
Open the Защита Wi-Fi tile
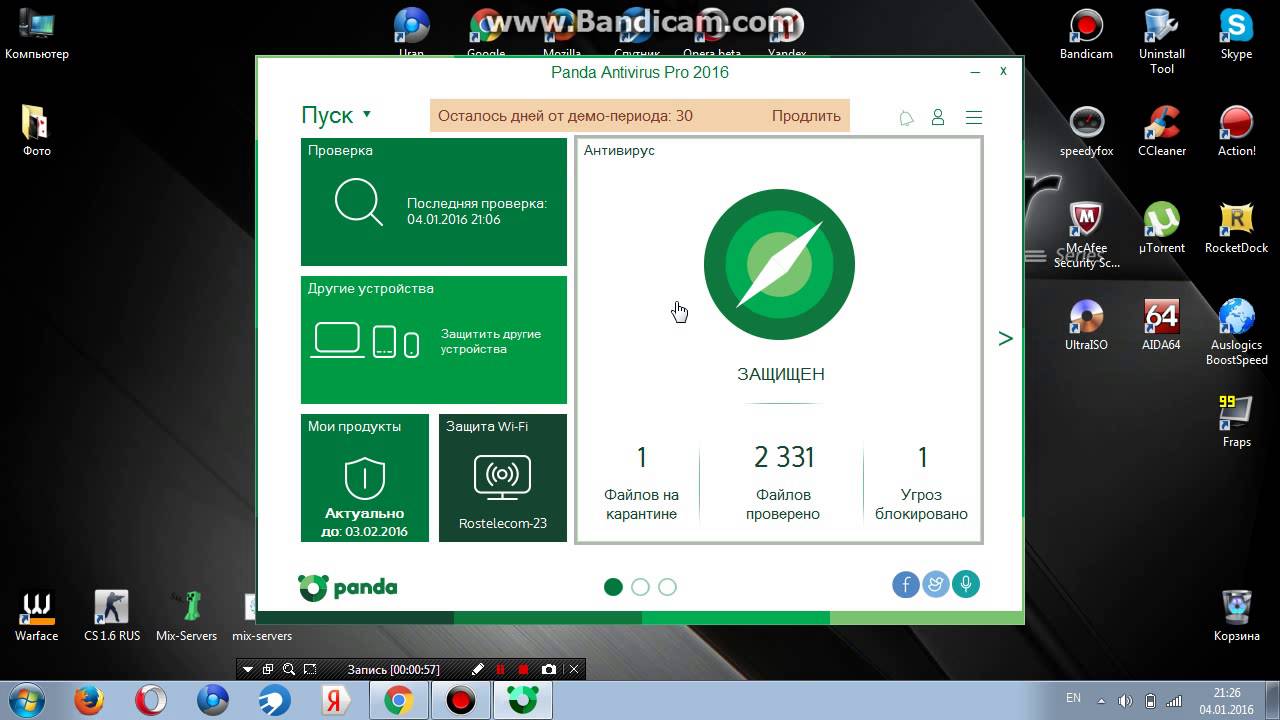(503, 478)
